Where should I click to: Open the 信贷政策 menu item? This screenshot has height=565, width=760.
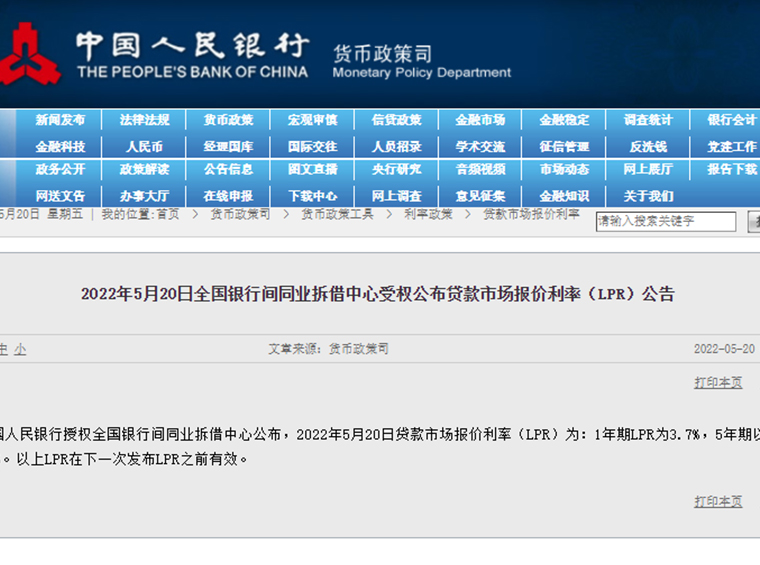coord(396,120)
